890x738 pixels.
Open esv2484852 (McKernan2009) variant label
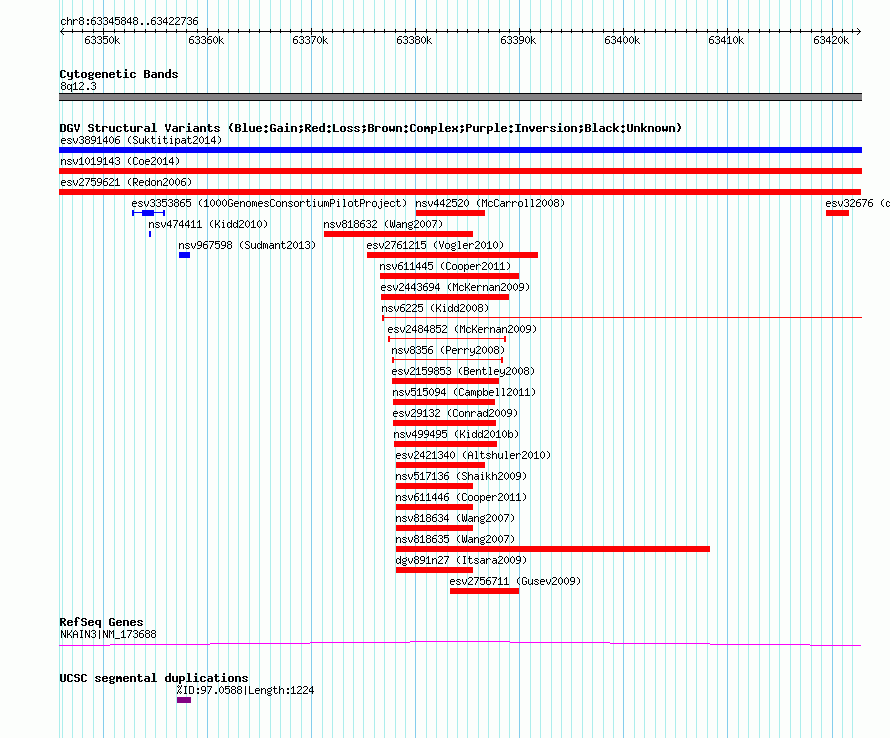point(462,329)
